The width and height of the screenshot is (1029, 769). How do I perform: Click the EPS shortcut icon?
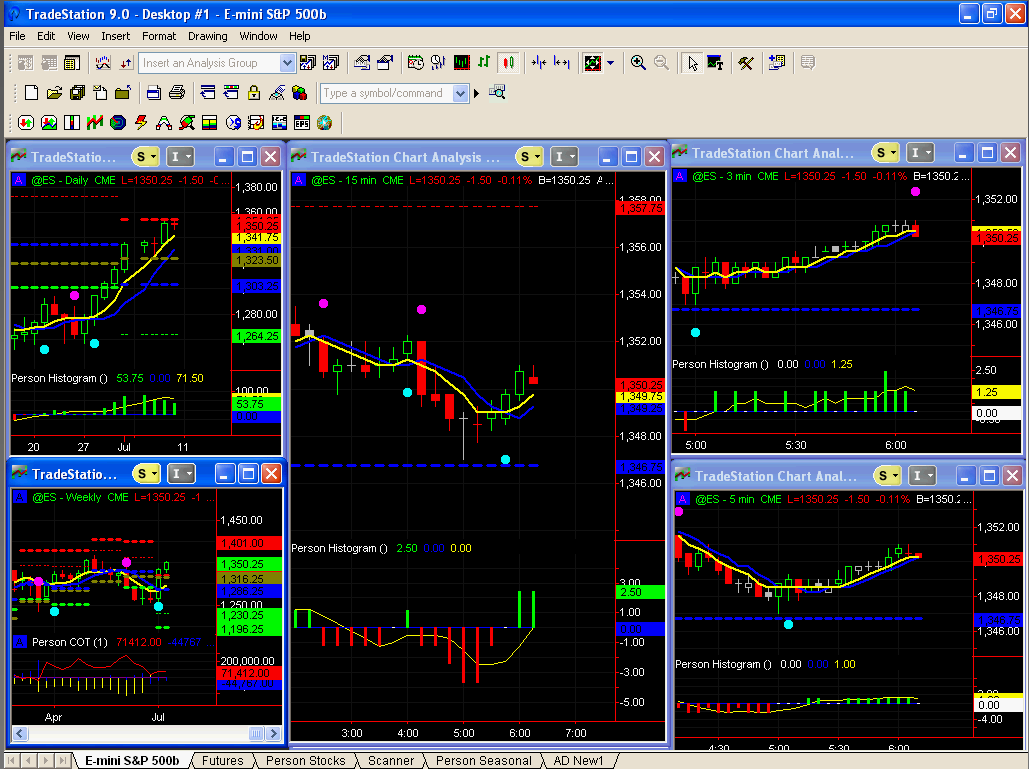click(x=302, y=123)
